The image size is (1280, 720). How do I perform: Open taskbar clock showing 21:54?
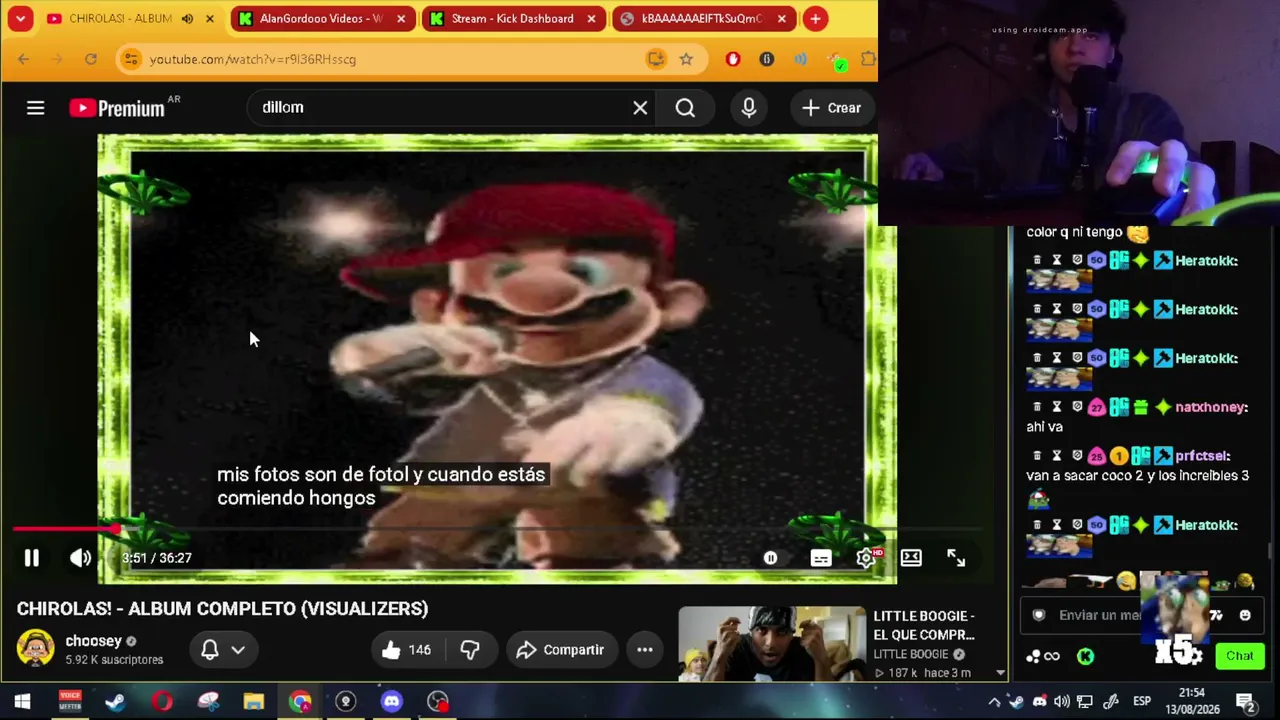(1192, 701)
